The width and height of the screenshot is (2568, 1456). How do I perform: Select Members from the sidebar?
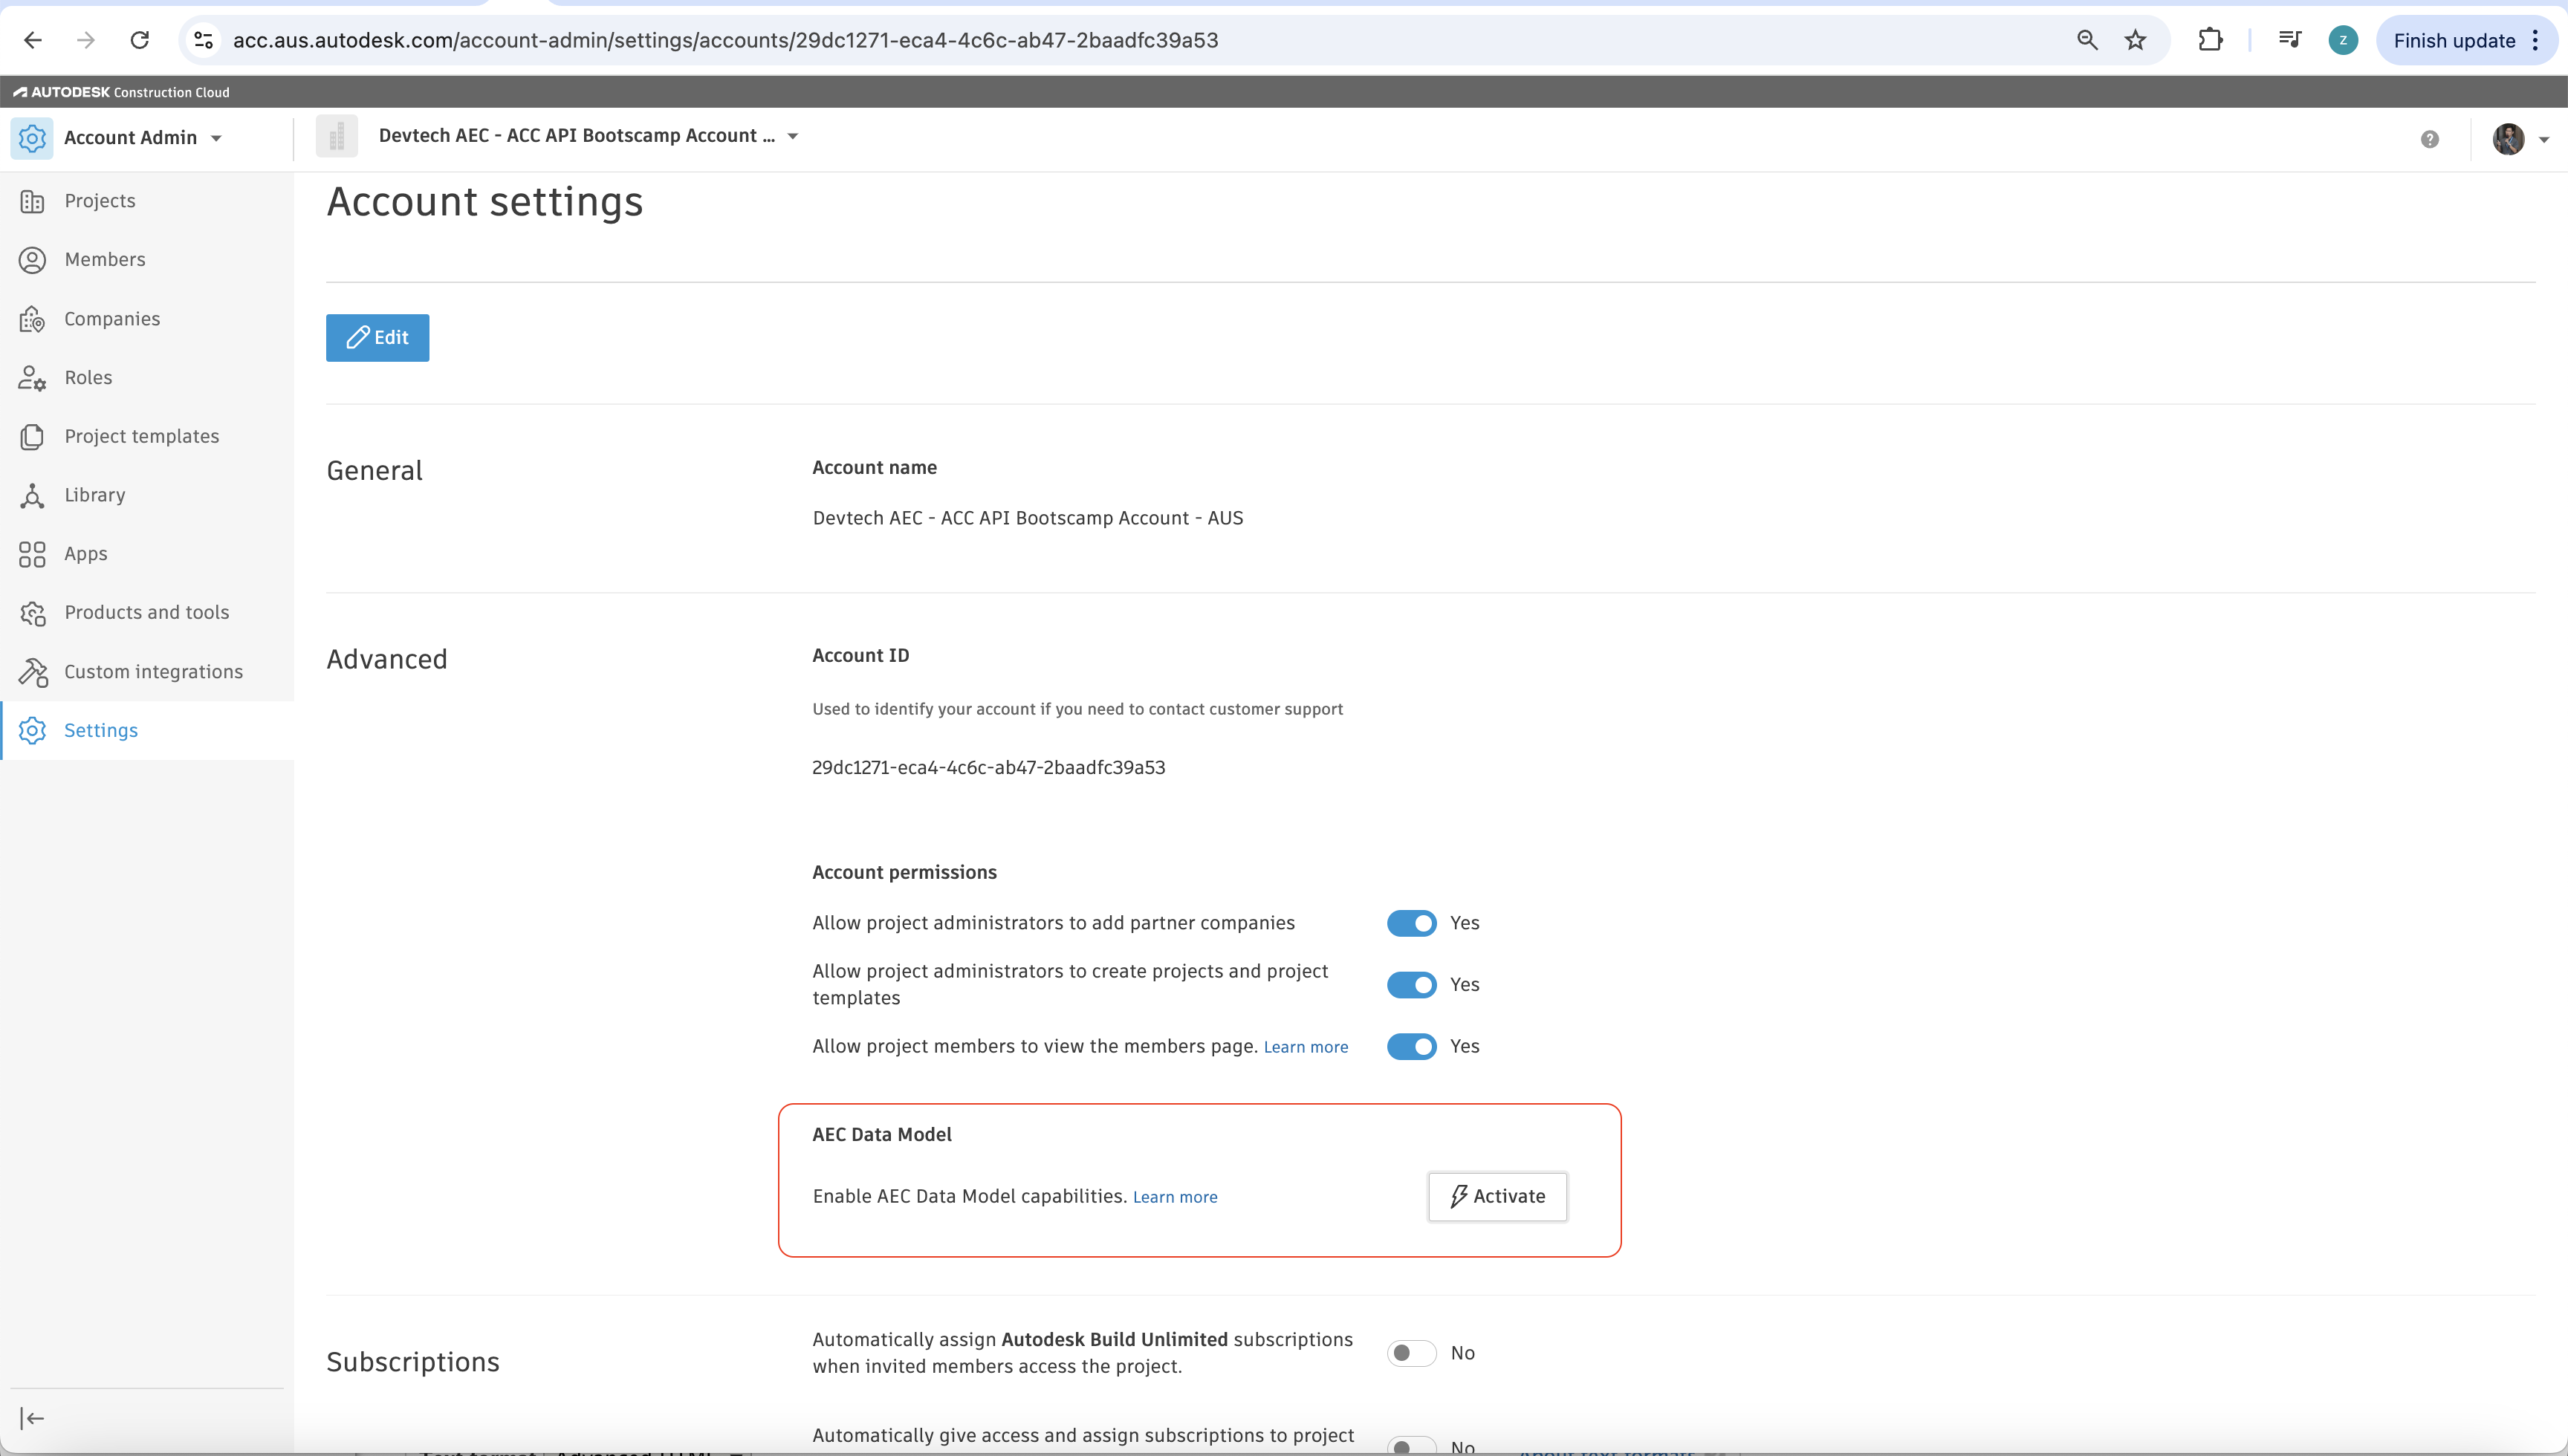(x=105, y=259)
